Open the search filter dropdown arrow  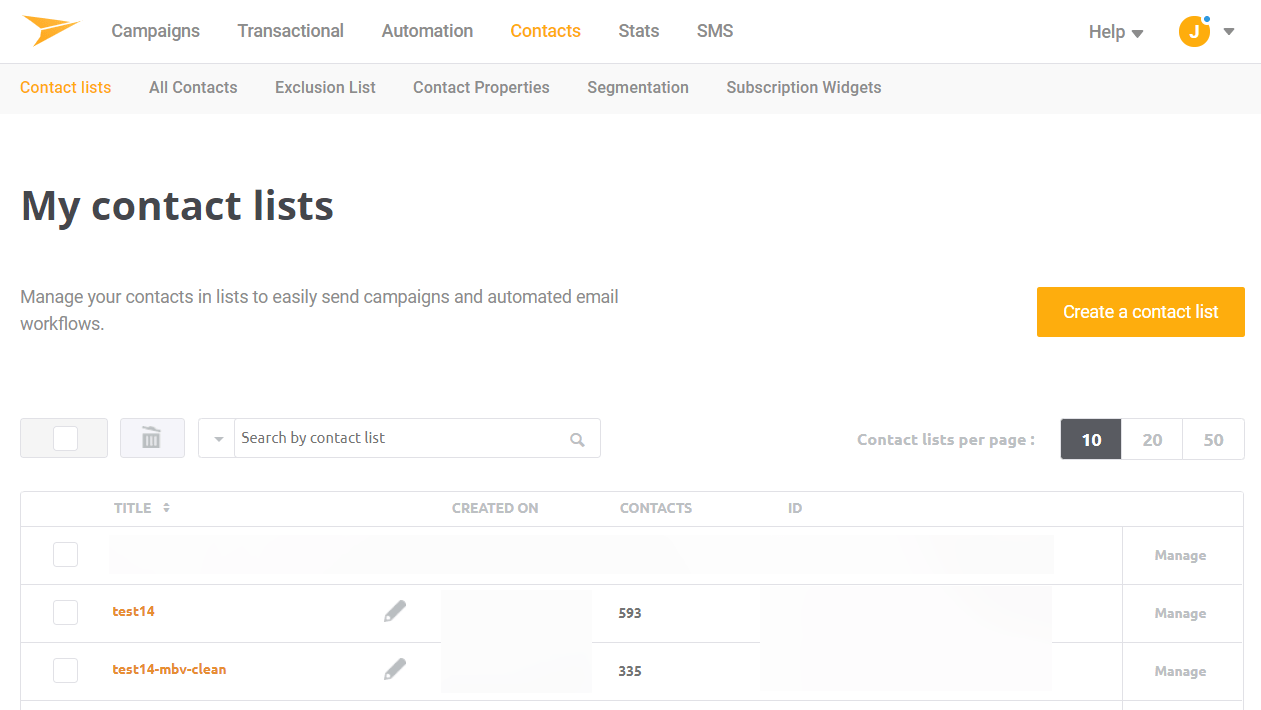218,439
